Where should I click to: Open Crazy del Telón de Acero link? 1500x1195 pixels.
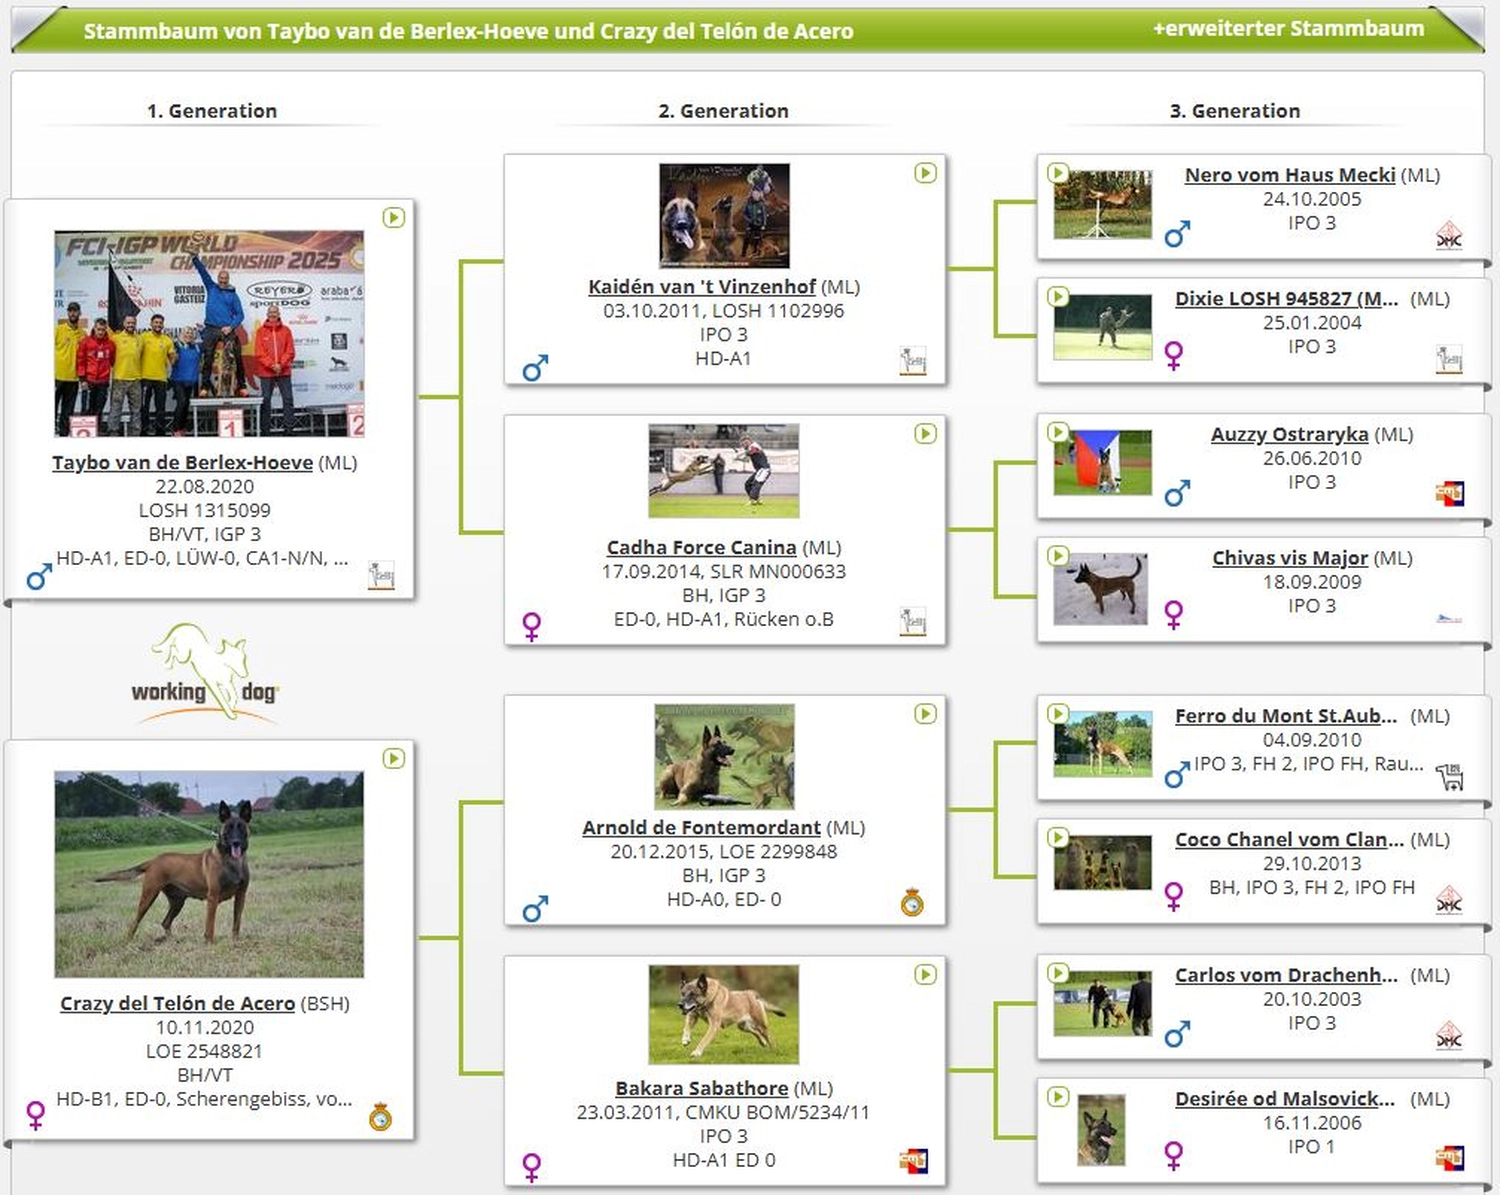[177, 1004]
